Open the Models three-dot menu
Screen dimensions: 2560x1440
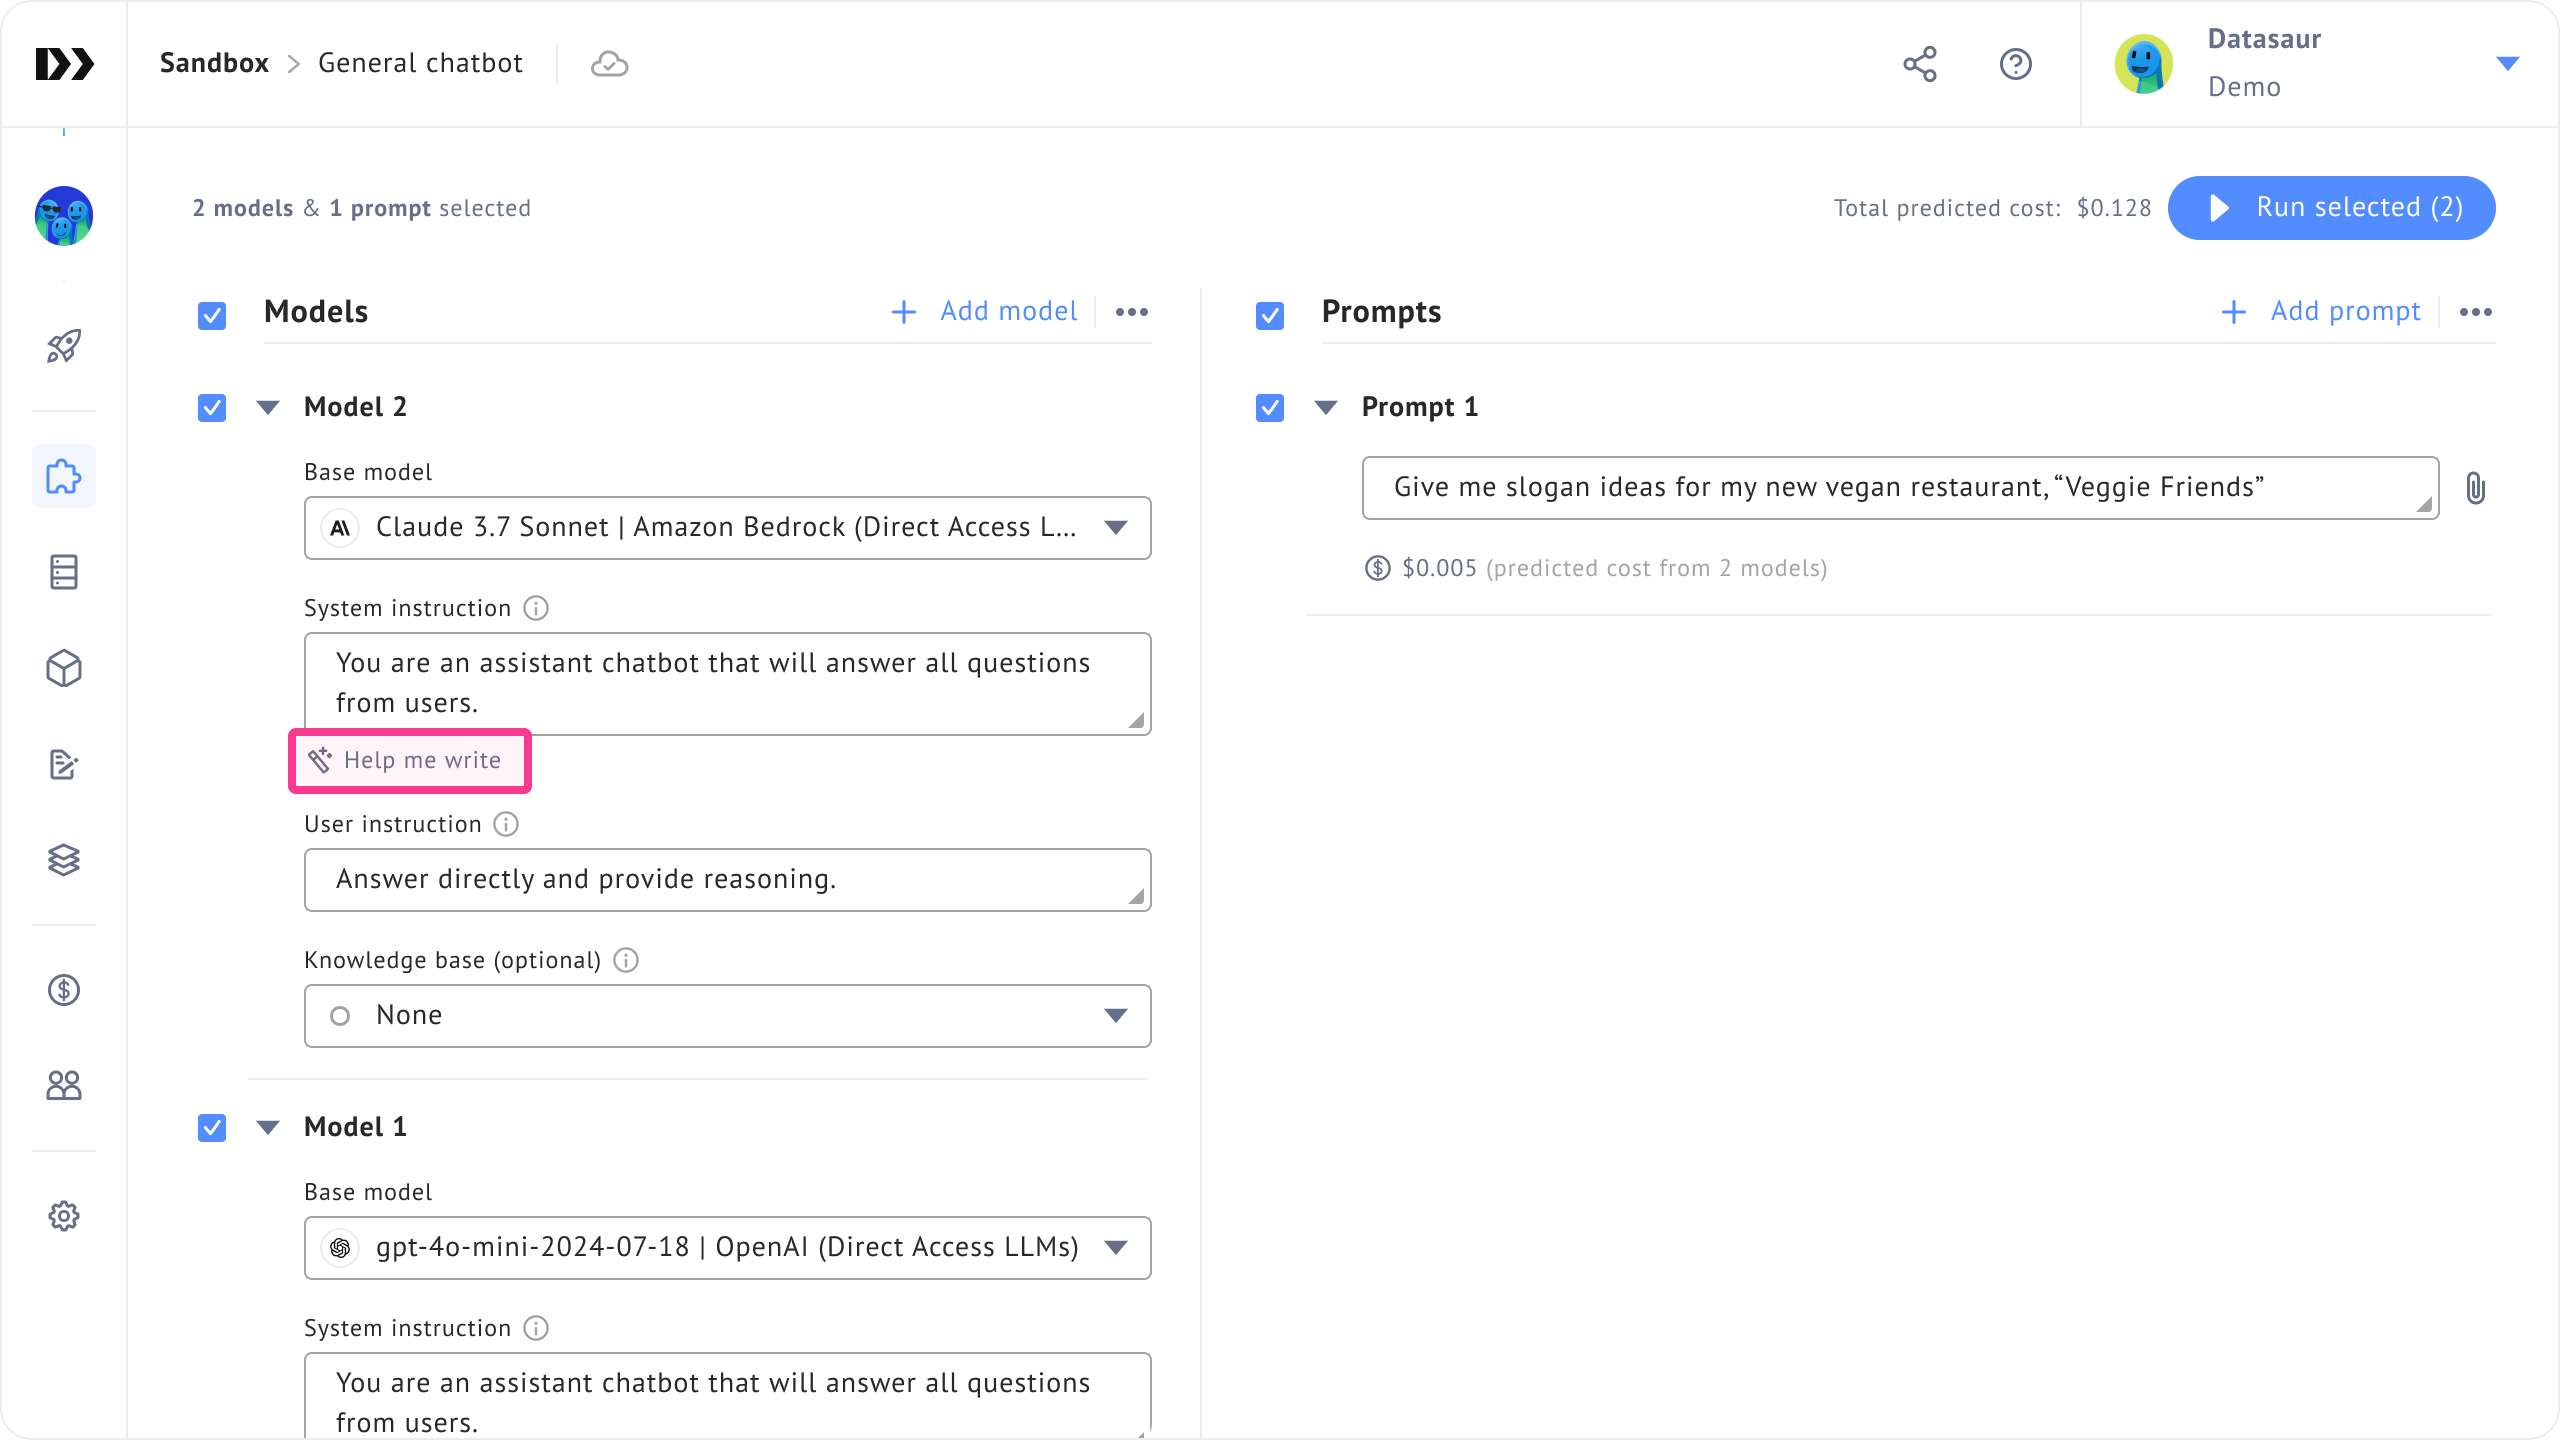pyautogui.click(x=1131, y=312)
